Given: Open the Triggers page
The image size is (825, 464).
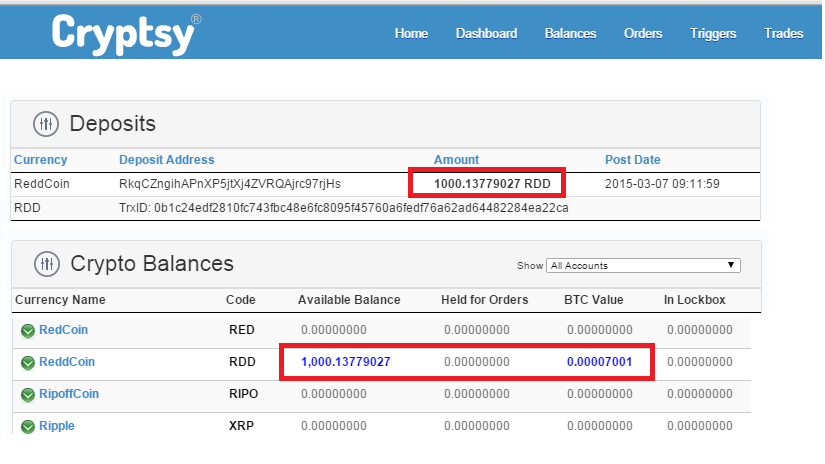Looking at the screenshot, I should 713,34.
